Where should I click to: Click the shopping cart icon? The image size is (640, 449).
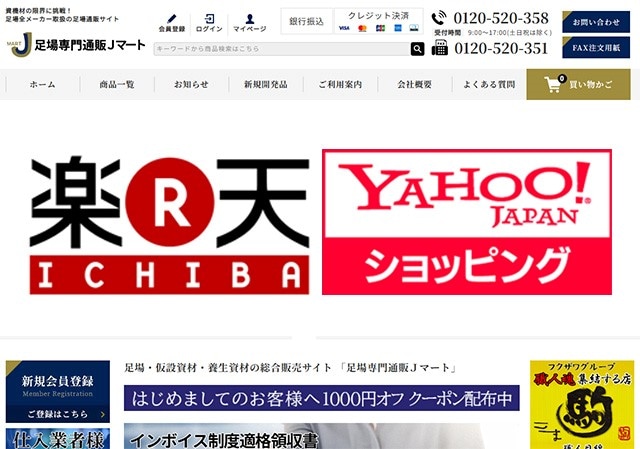552,85
